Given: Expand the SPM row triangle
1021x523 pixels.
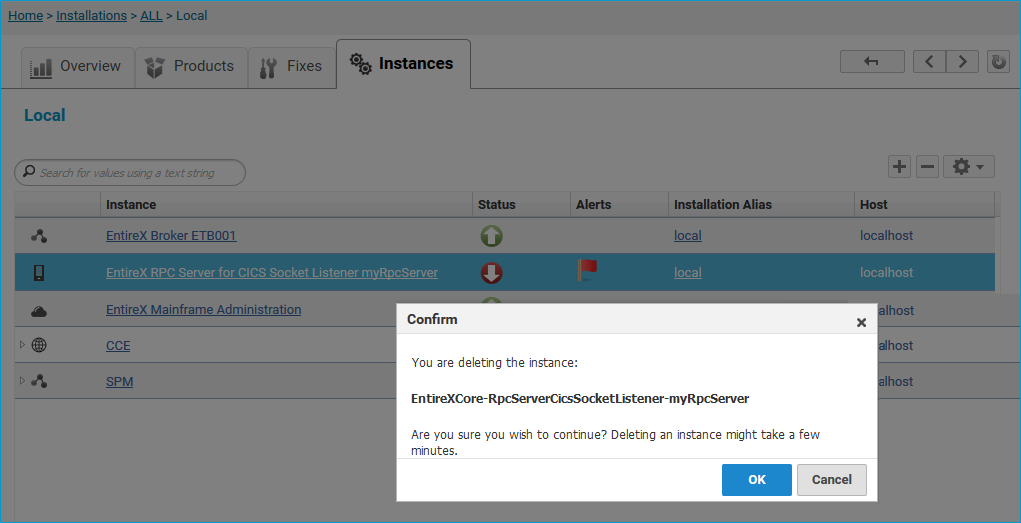Looking at the screenshot, I should (x=22, y=380).
